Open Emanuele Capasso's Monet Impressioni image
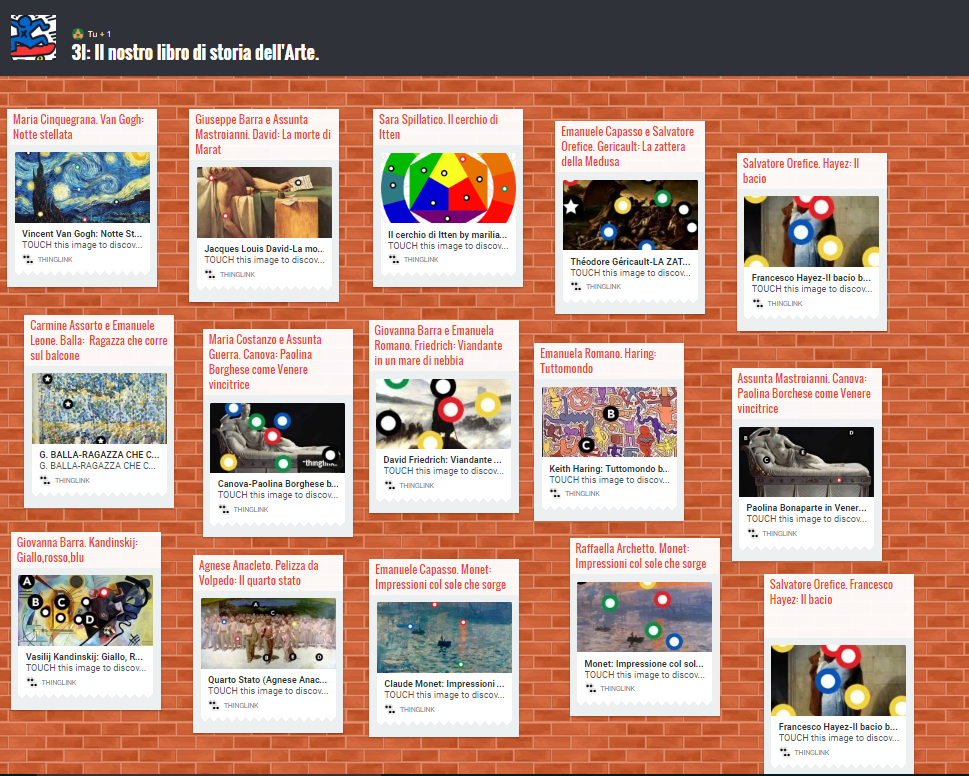 point(444,637)
